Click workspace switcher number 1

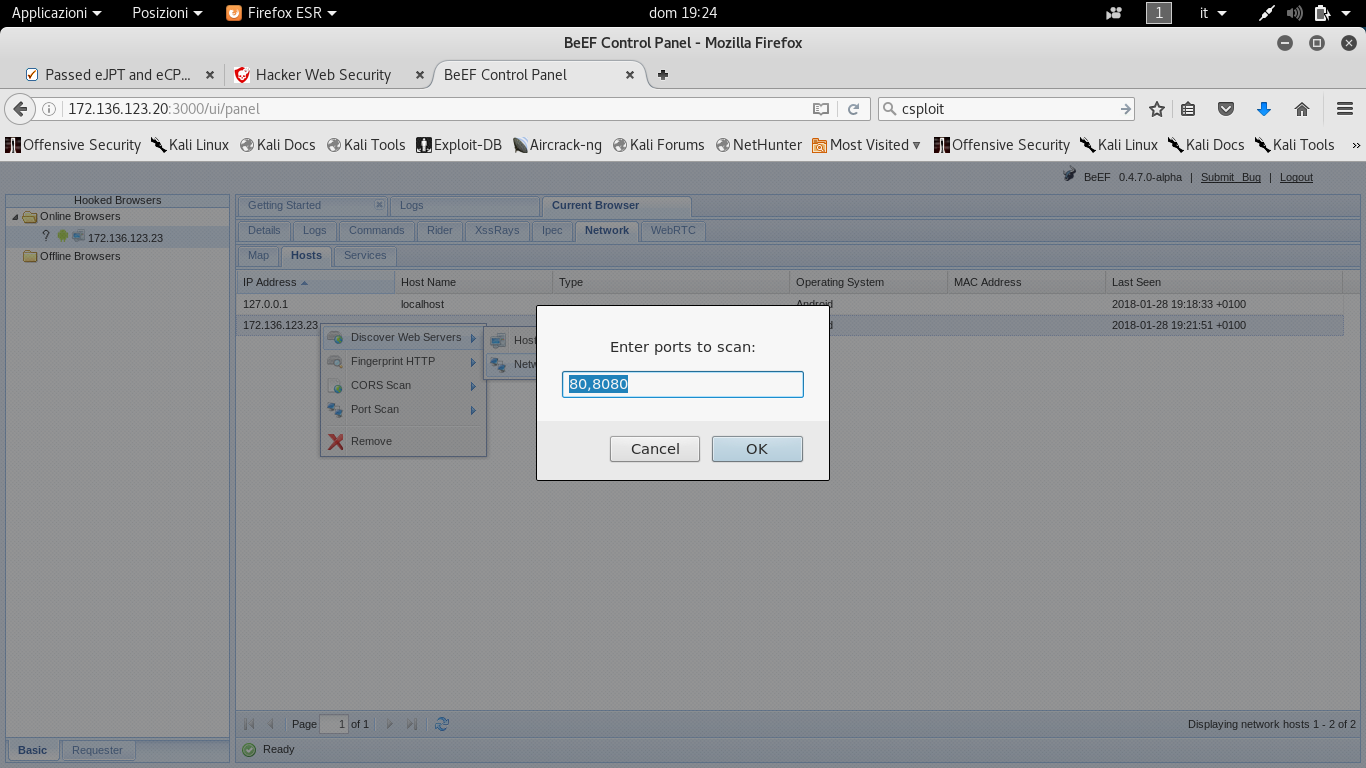click(1158, 13)
